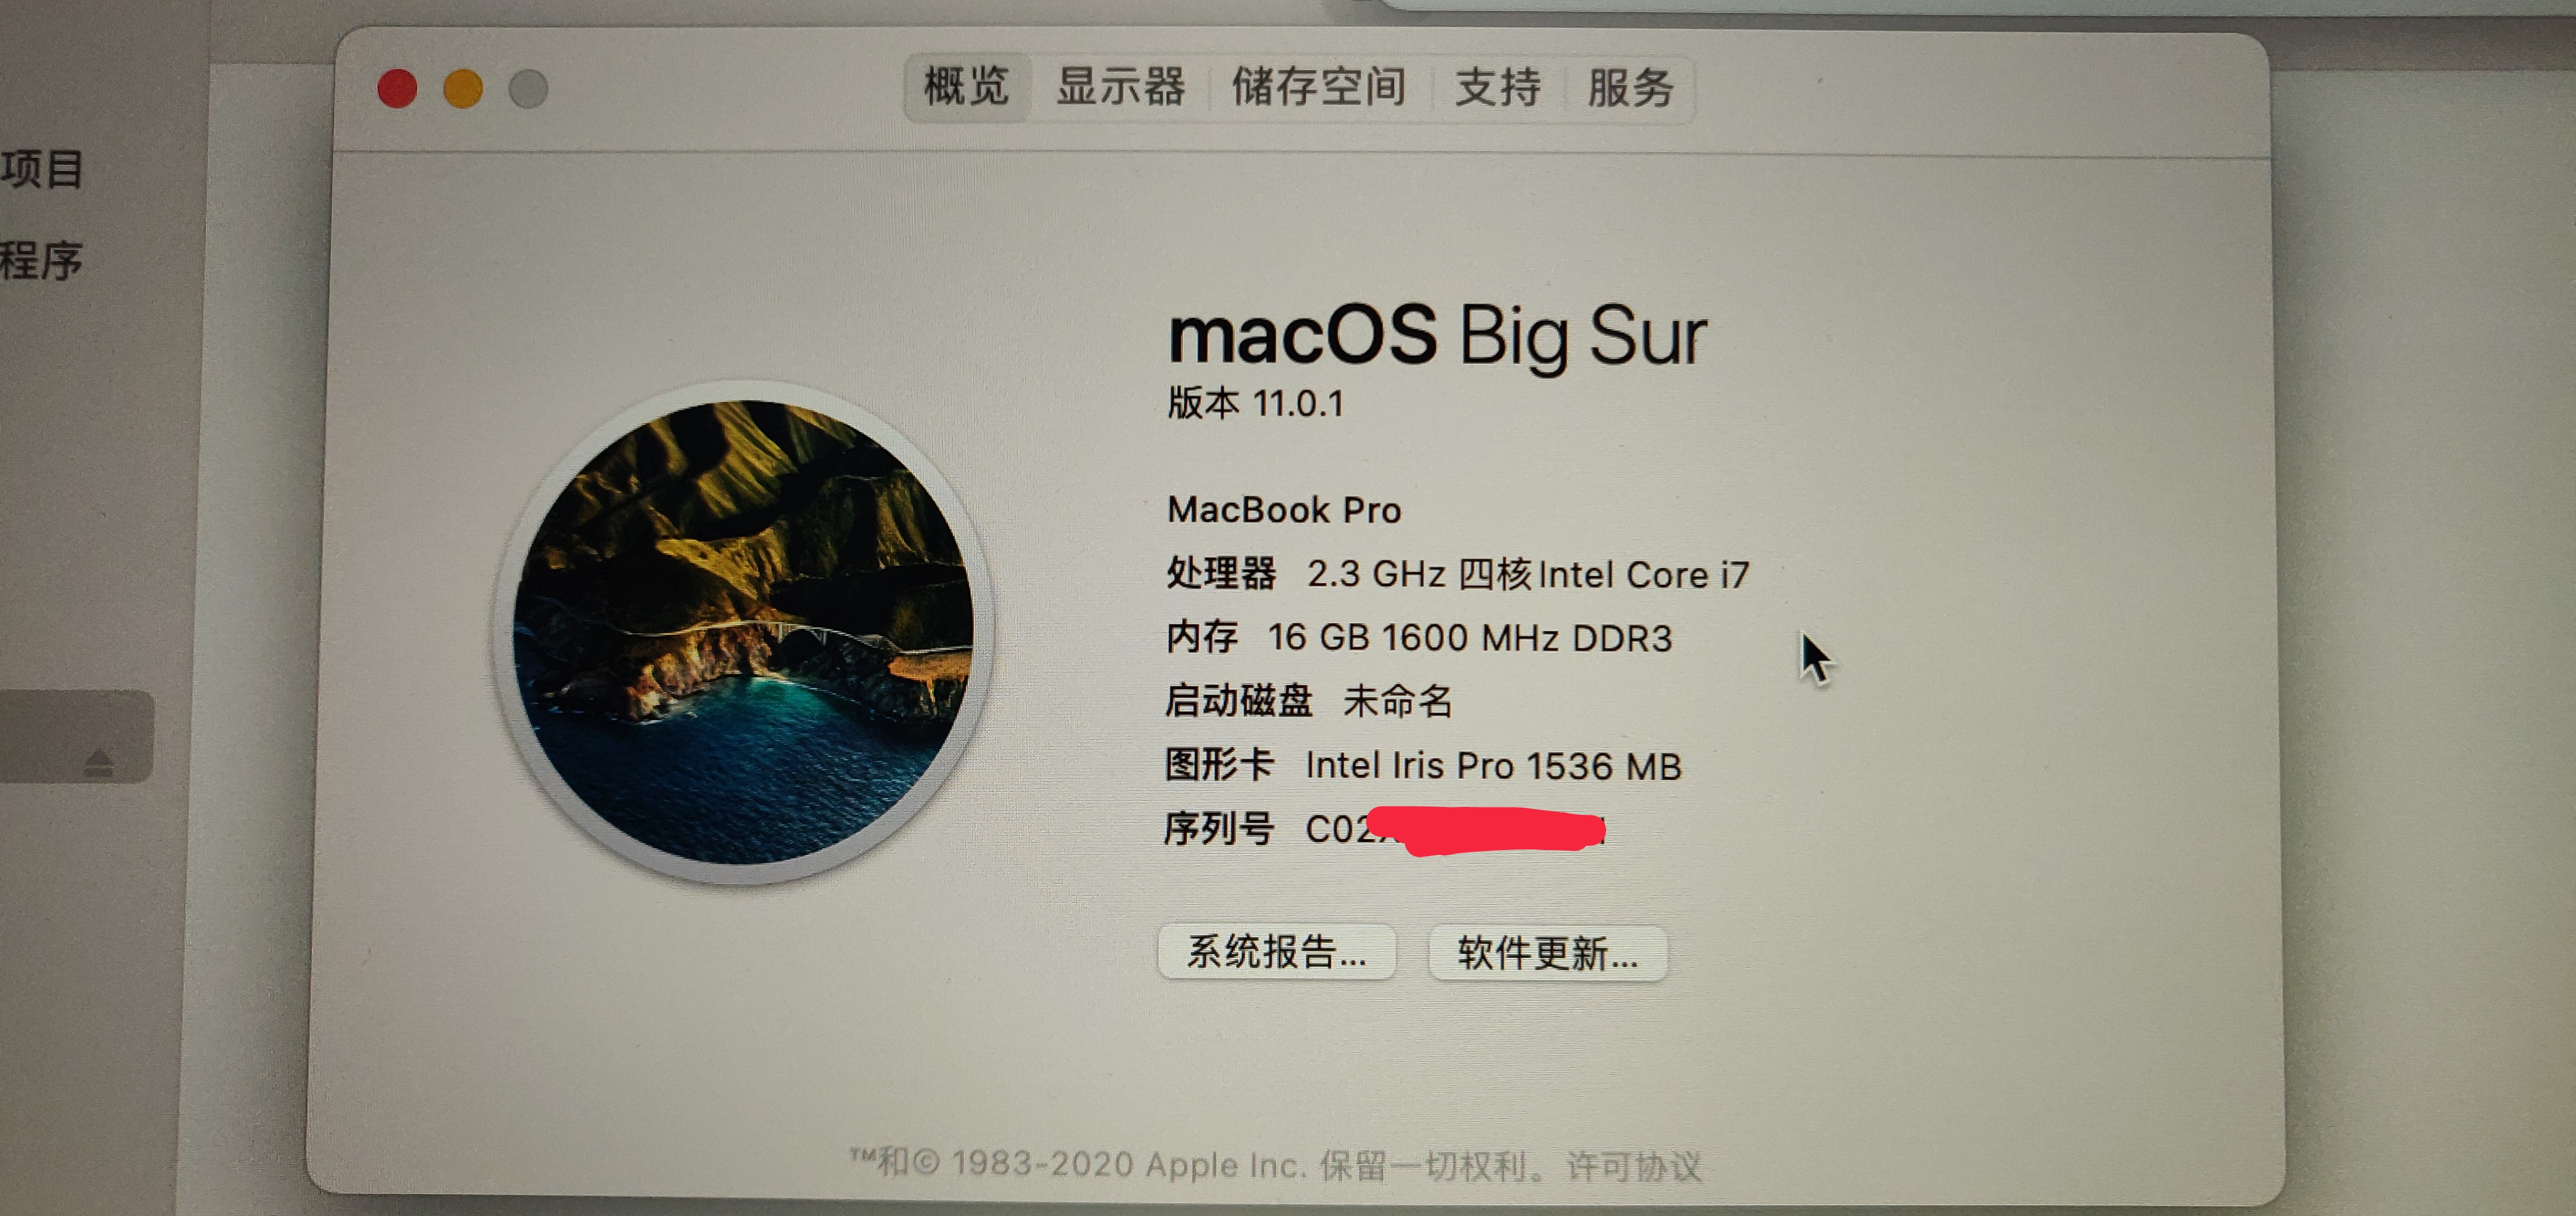Open 系统报告 button
Image resolution: width=2576 pixels, height=1216 pixels.
pyautogui.click(x=1276, y=951)
